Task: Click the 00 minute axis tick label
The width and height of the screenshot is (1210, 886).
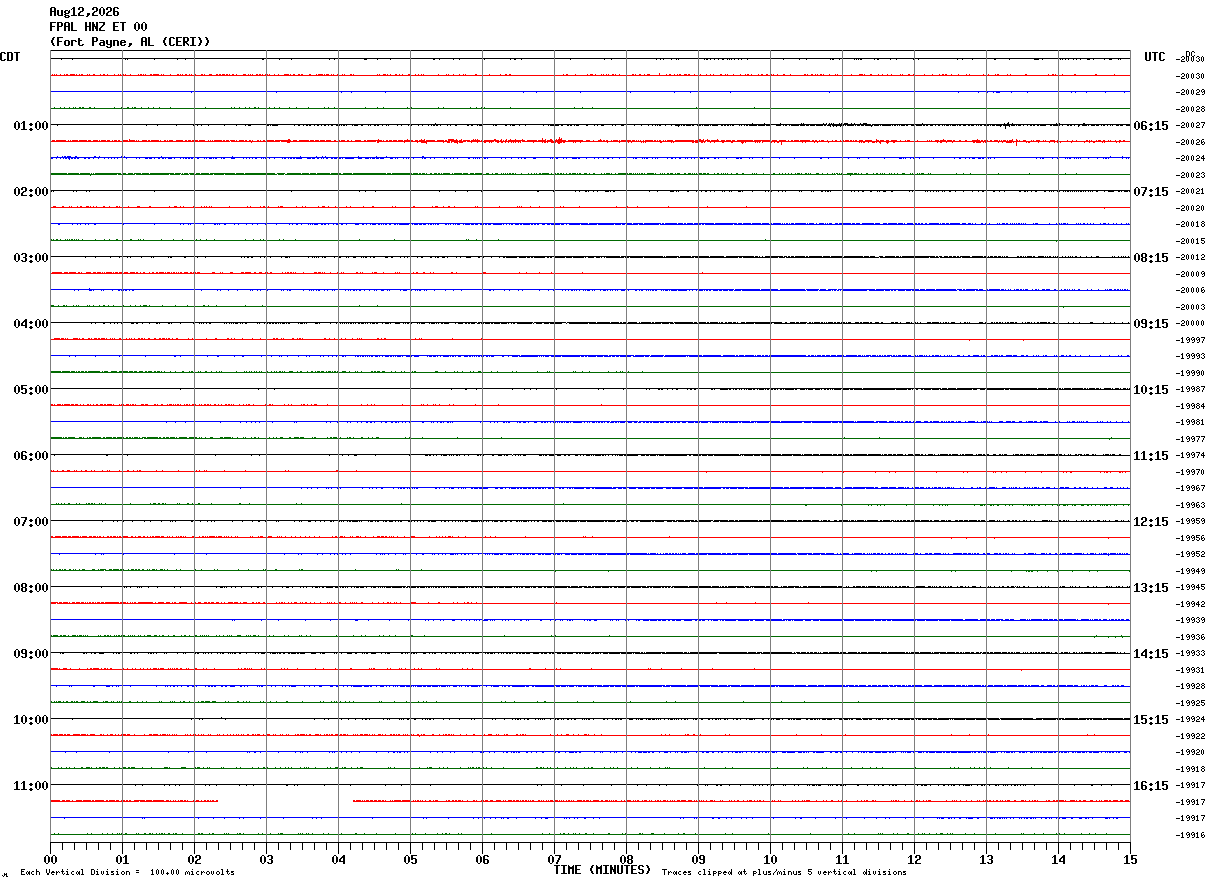Action: 50,859
